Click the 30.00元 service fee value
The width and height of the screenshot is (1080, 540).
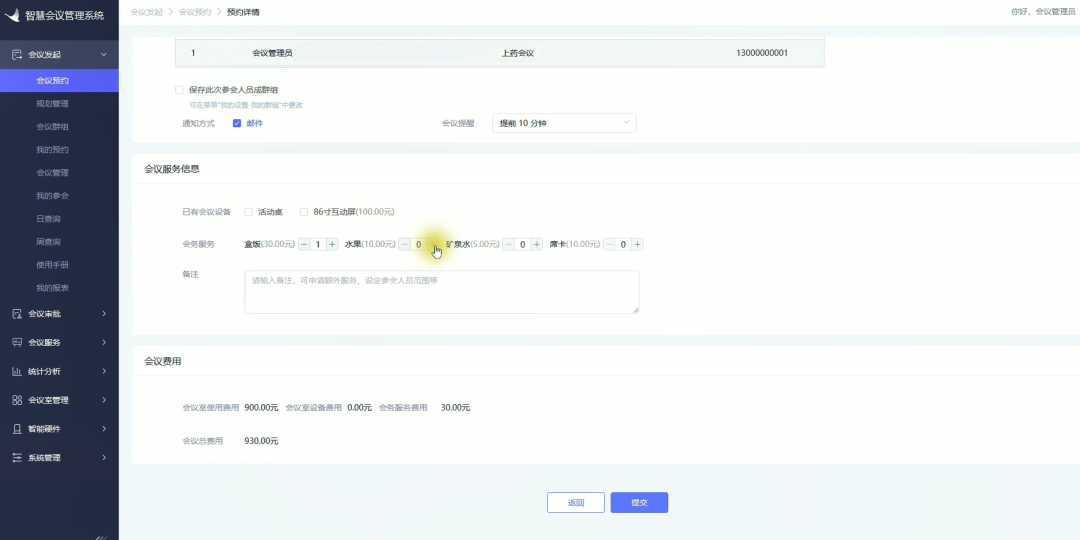point(455,408)
